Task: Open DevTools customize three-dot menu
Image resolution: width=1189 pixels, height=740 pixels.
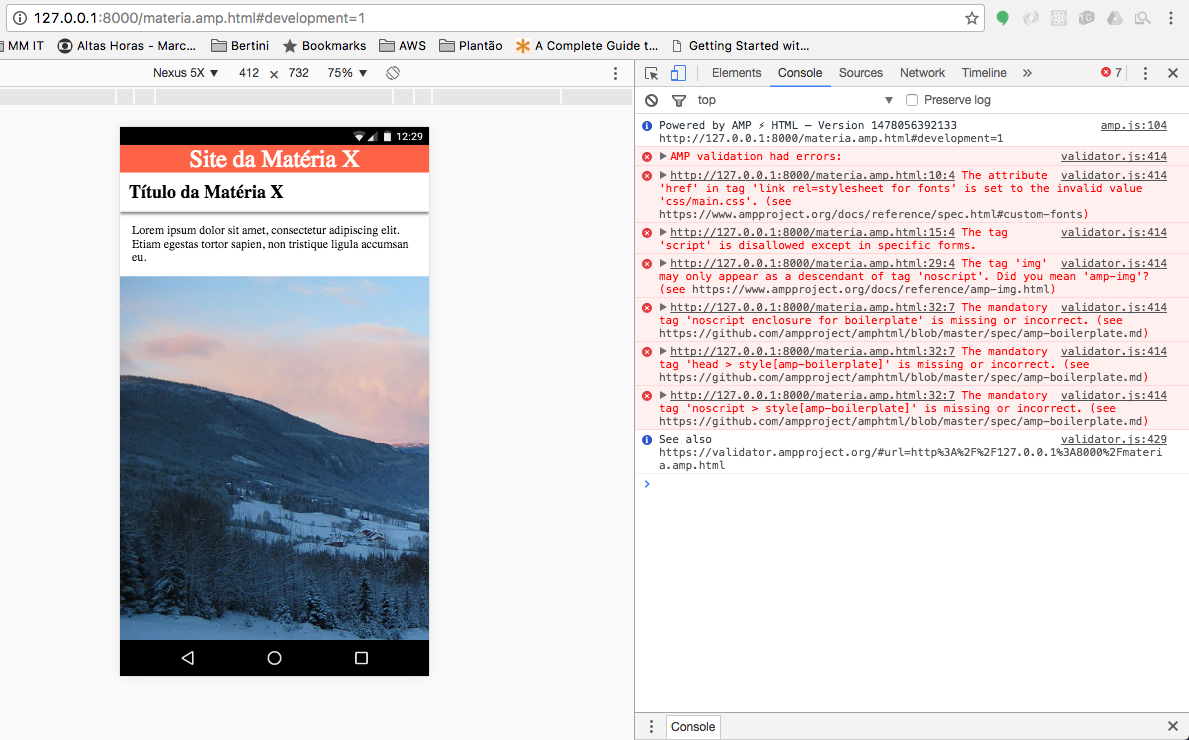Action: [x=1145, y=73]
